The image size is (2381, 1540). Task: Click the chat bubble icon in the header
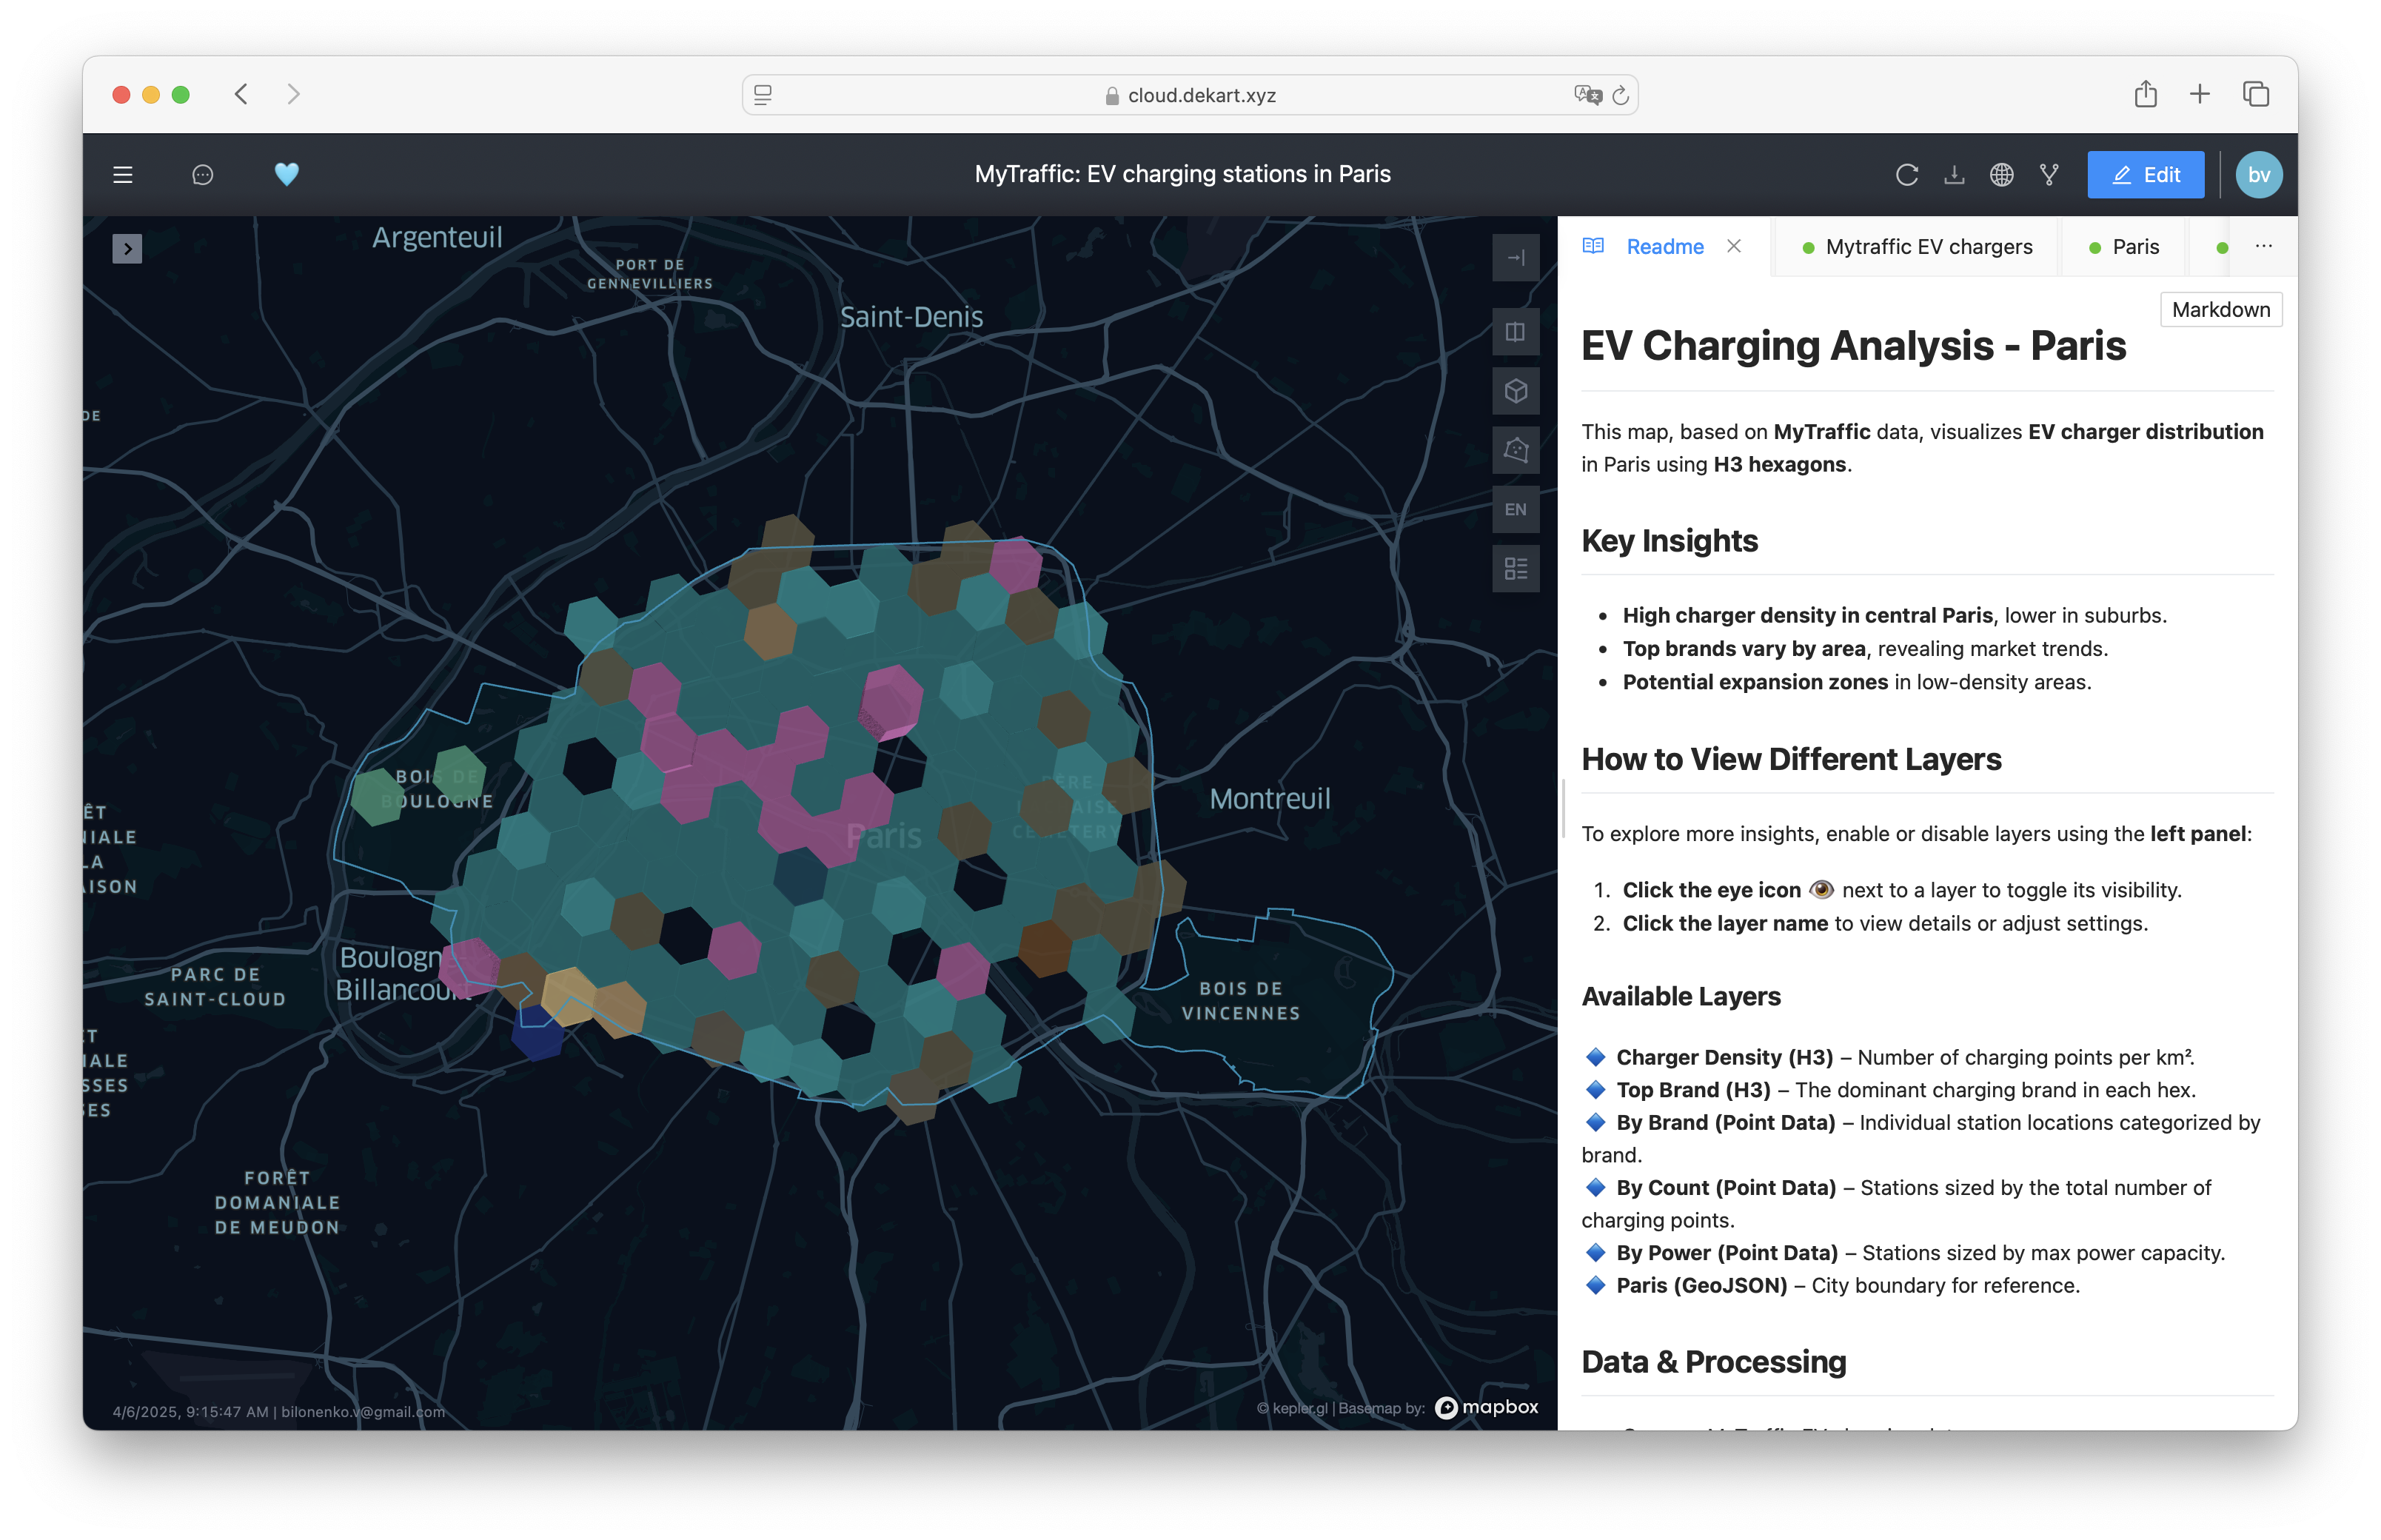coord(202,175)
